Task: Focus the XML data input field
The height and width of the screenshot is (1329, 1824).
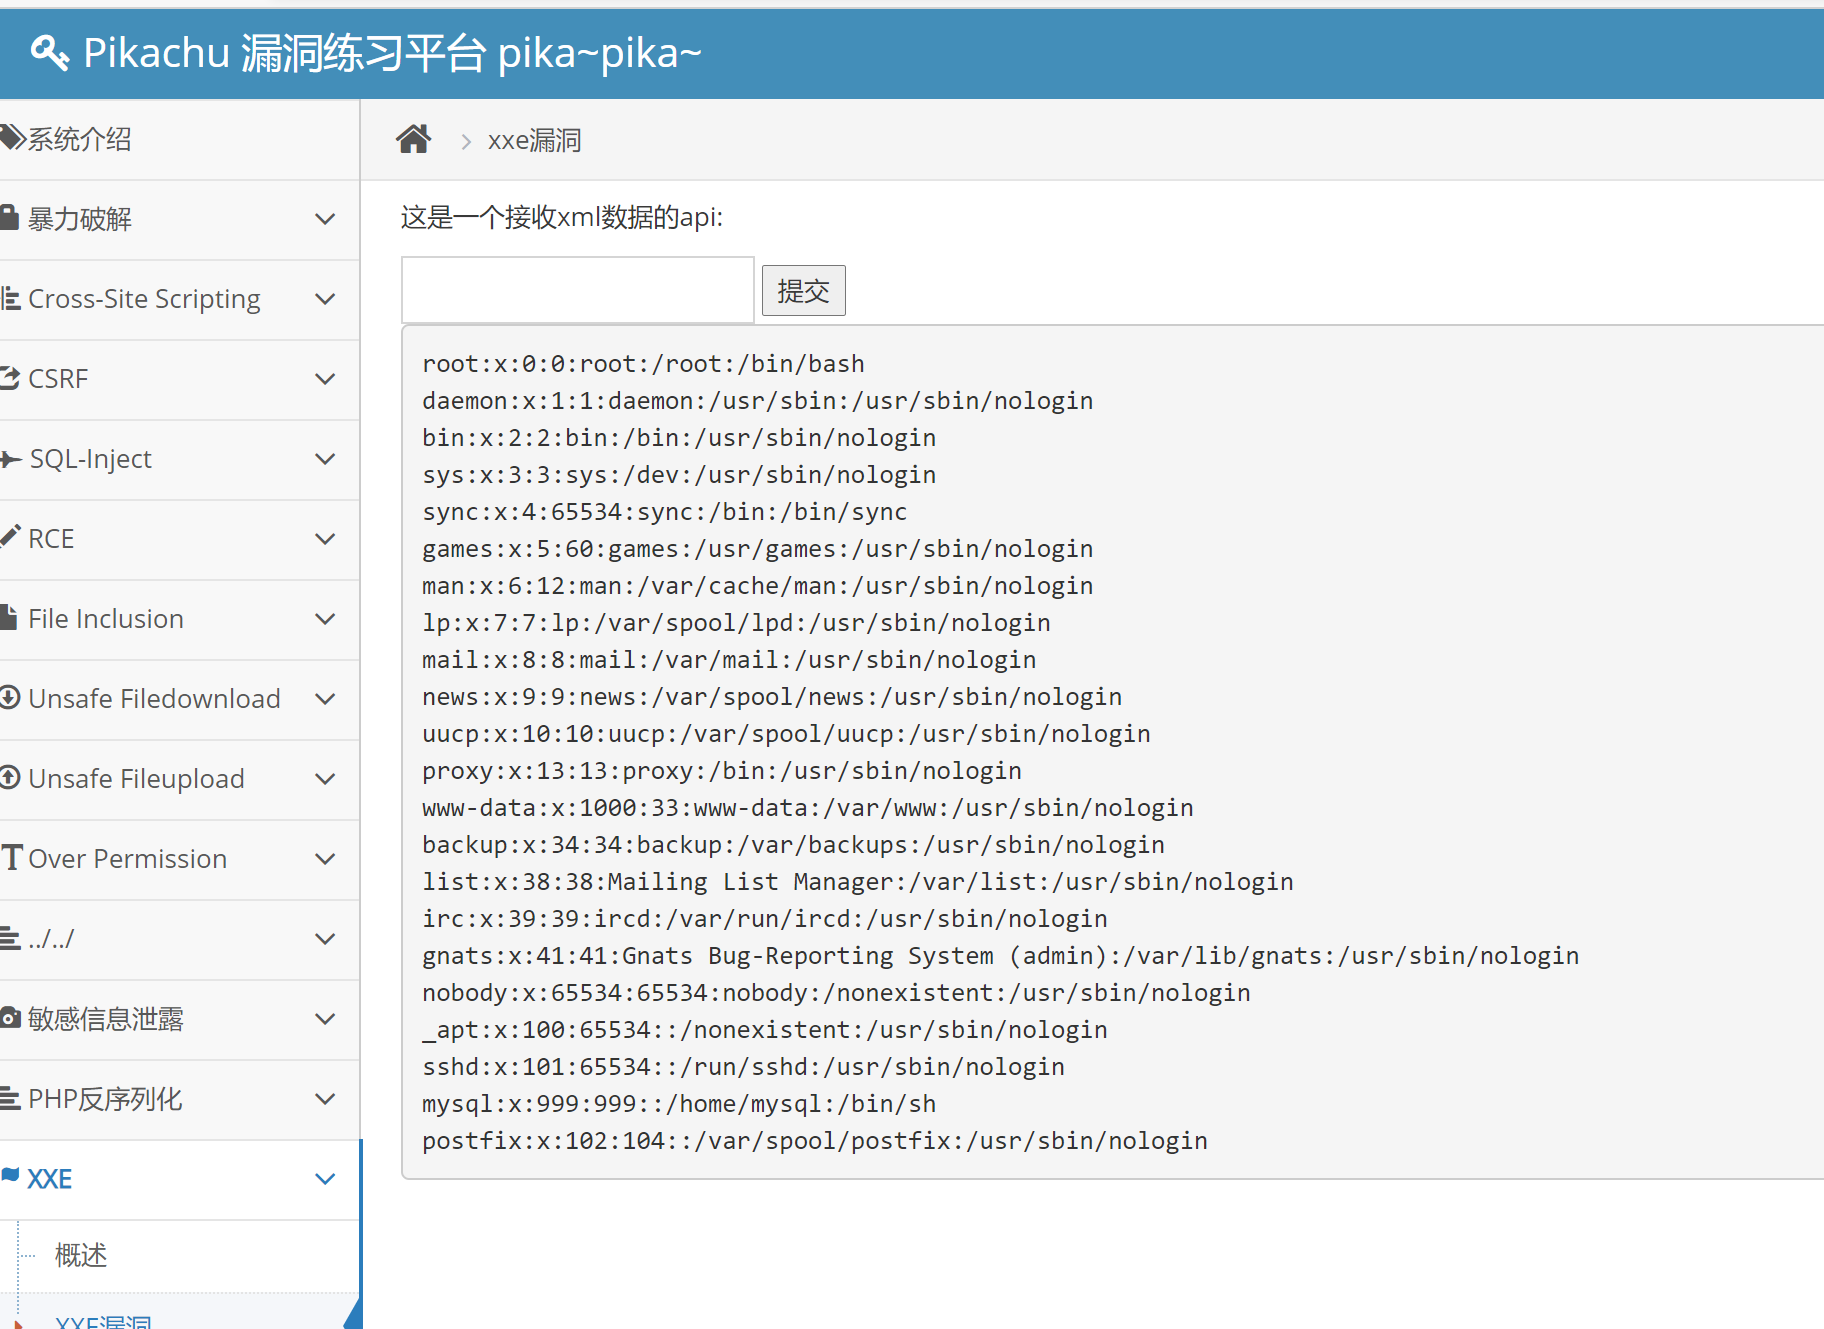Action: (577, 290)
